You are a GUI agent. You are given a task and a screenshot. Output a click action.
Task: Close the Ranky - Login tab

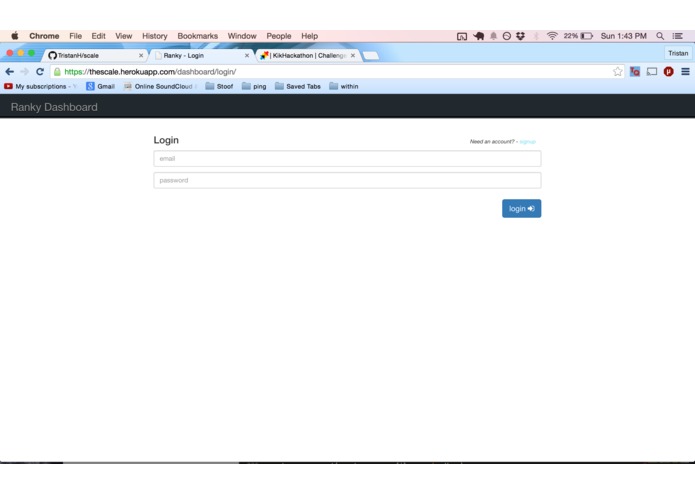pos(247,55)
